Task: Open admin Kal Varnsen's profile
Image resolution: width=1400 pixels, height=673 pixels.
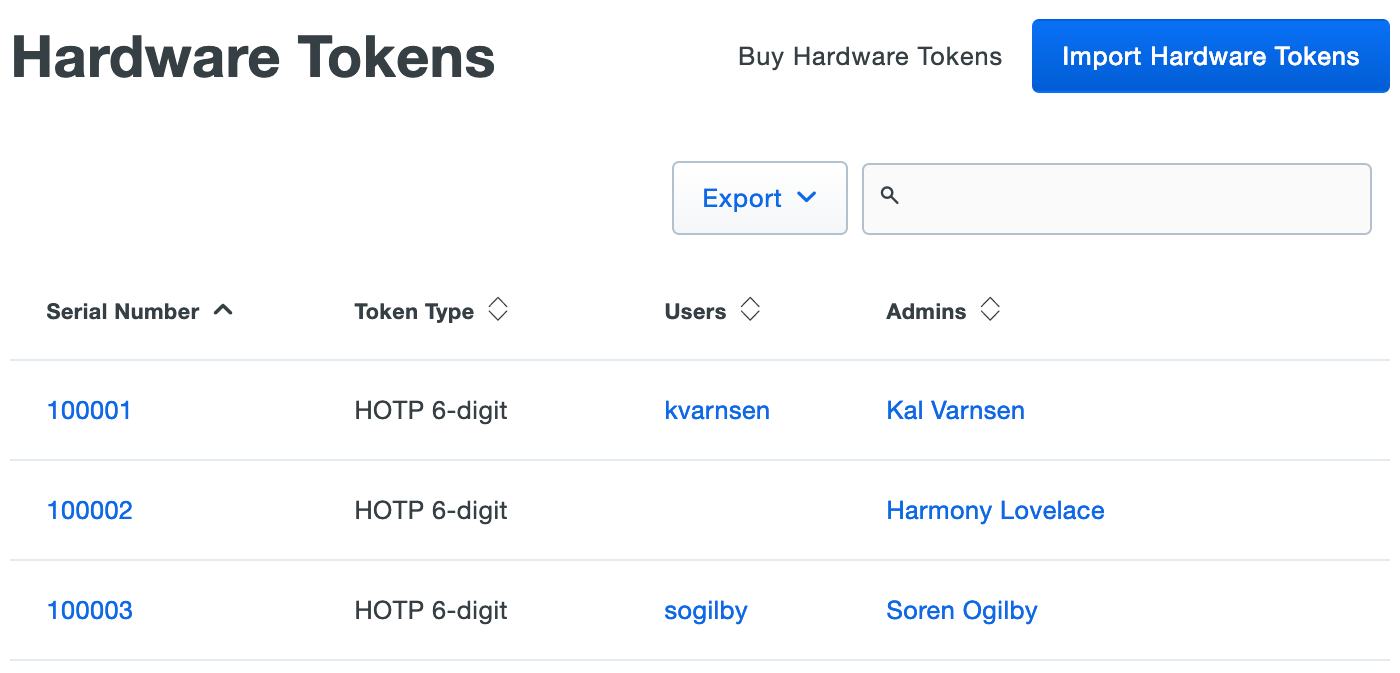Action: [955, 410]
